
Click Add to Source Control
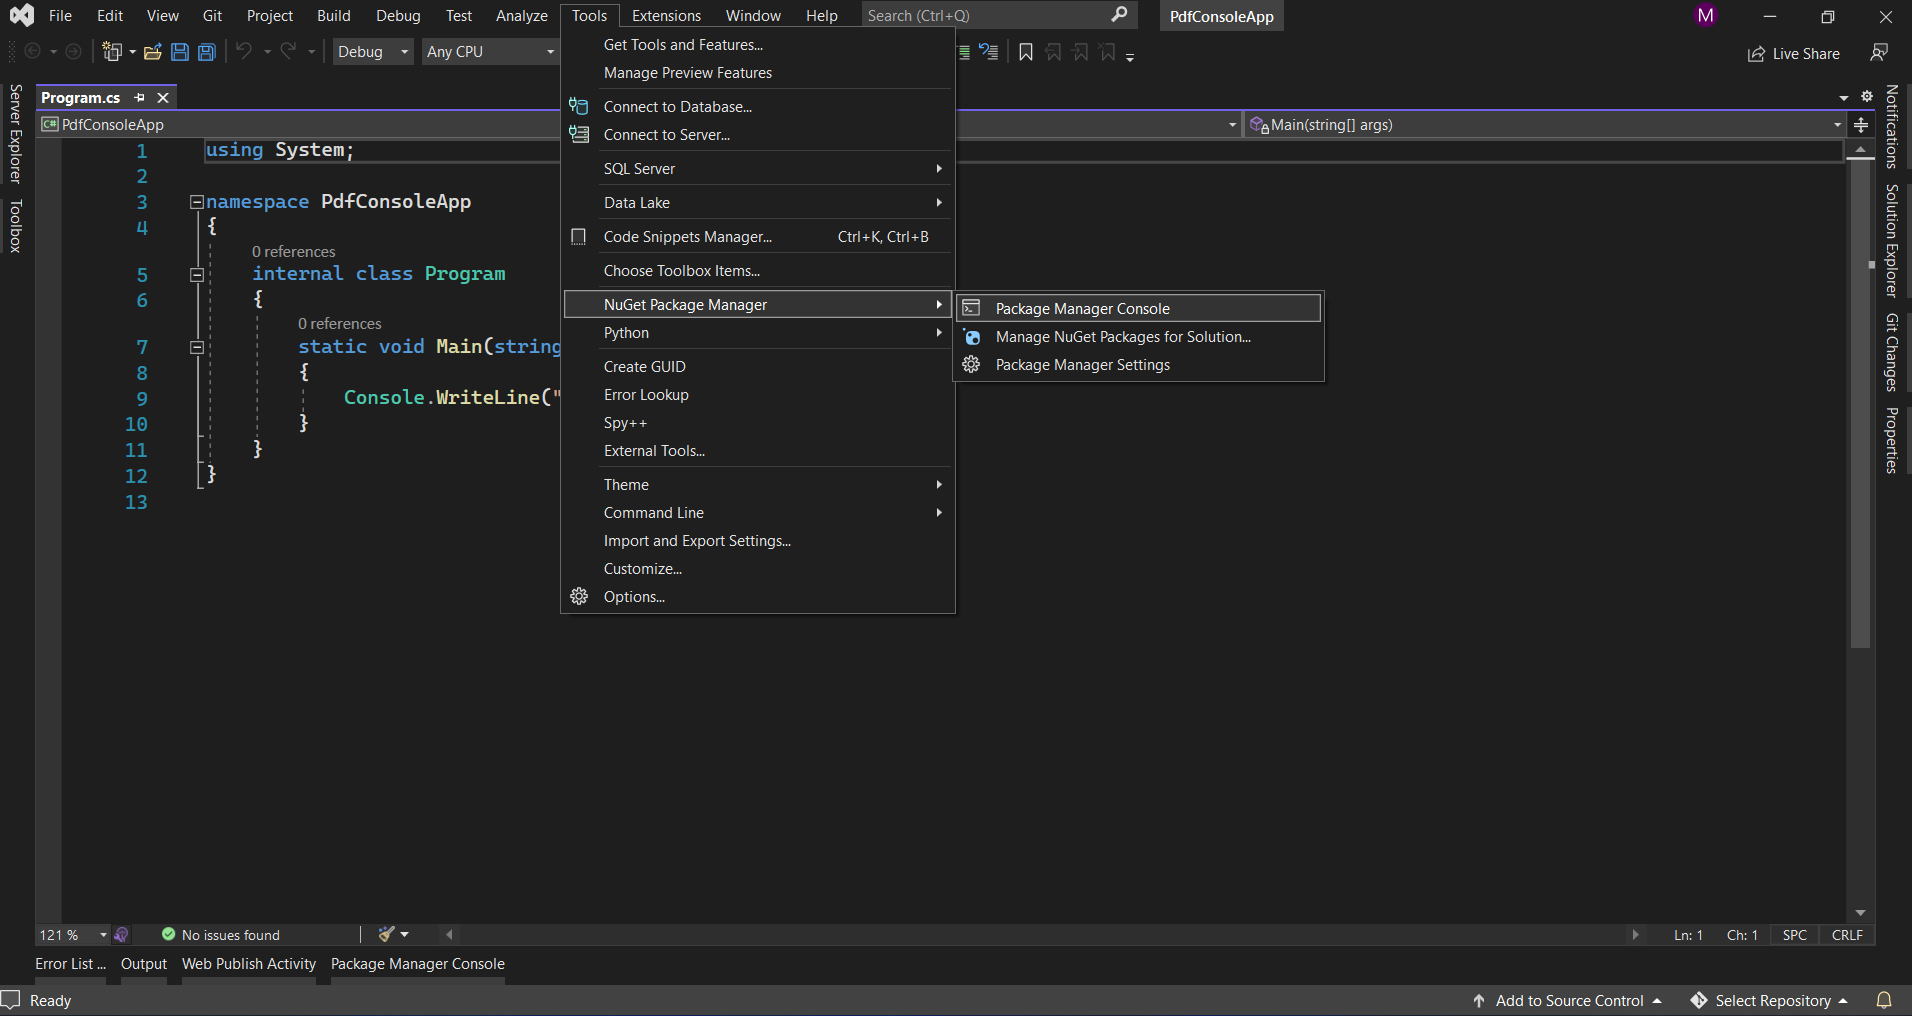pyautogui.click(x=1568, y=1001)
